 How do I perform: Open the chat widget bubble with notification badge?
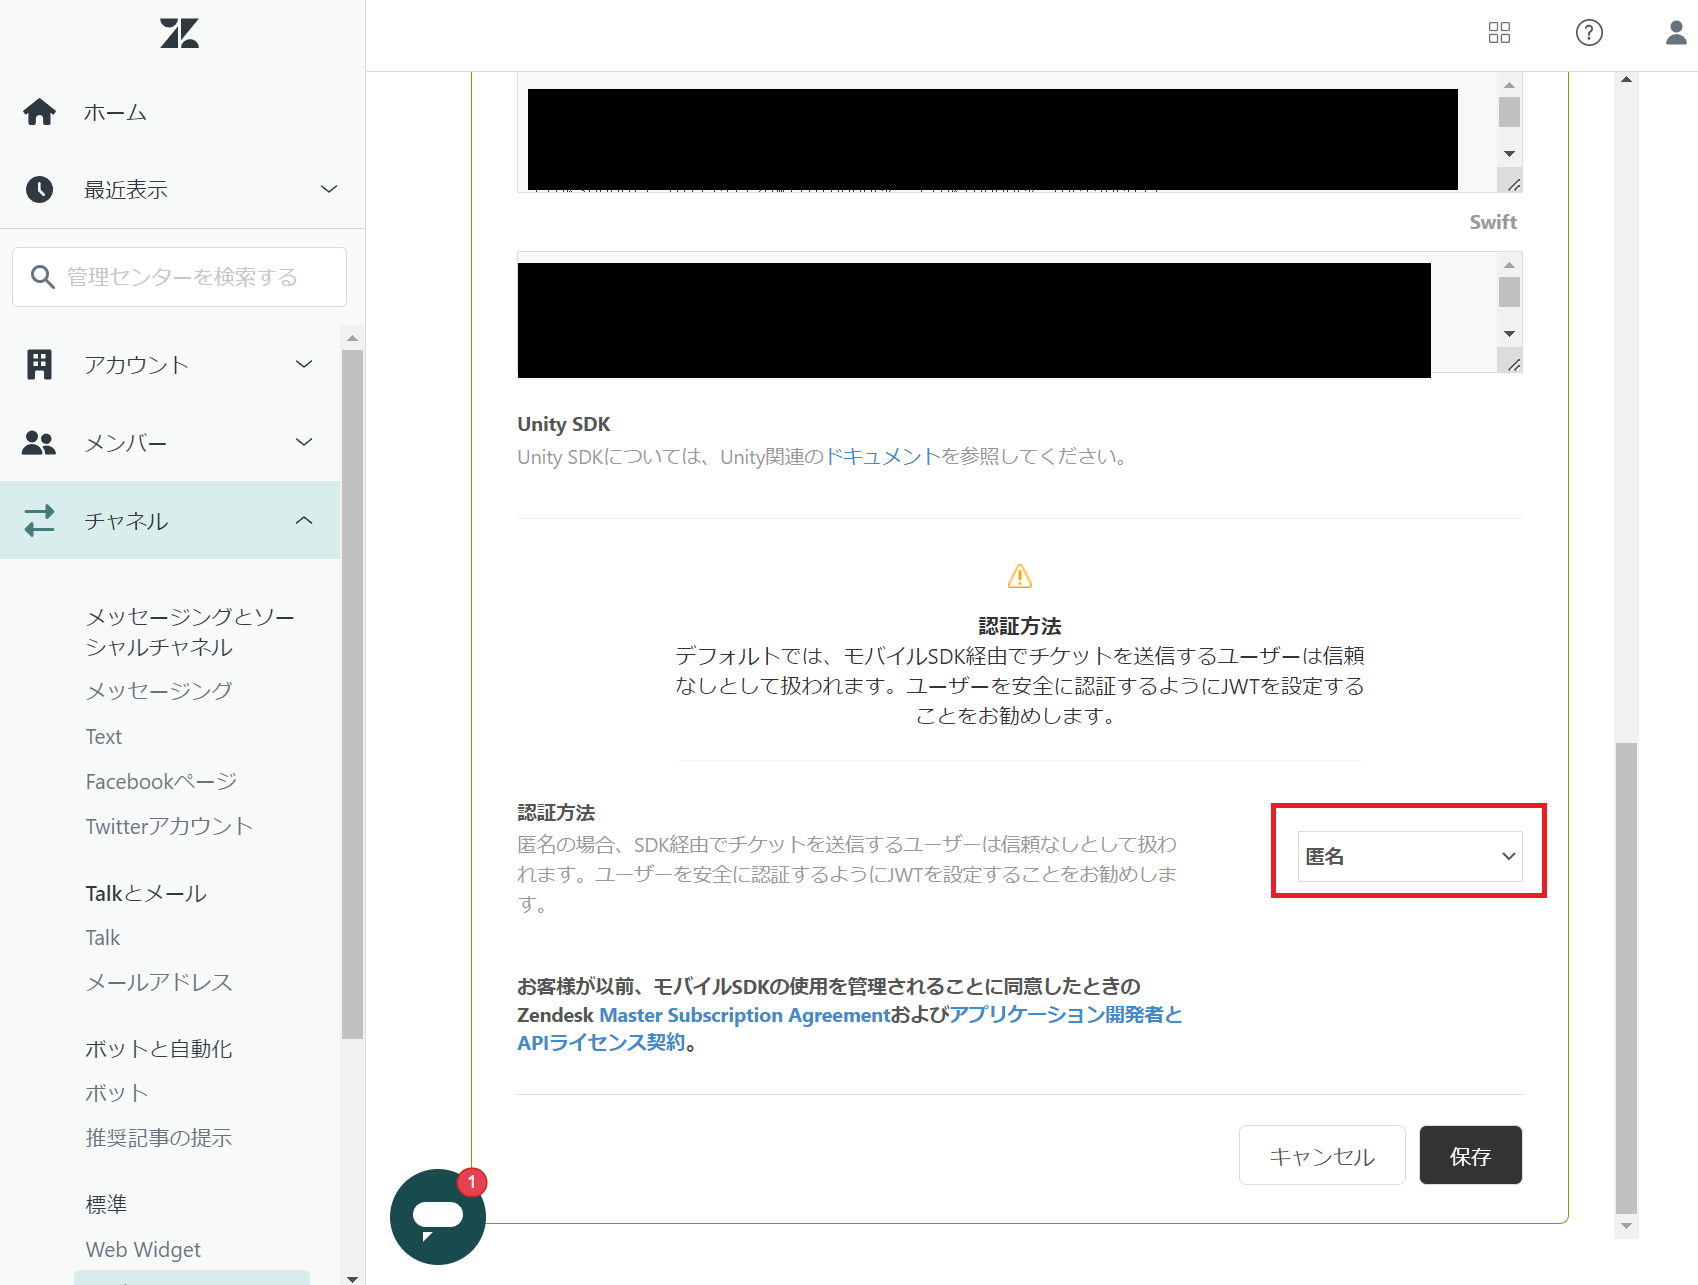437,1216
